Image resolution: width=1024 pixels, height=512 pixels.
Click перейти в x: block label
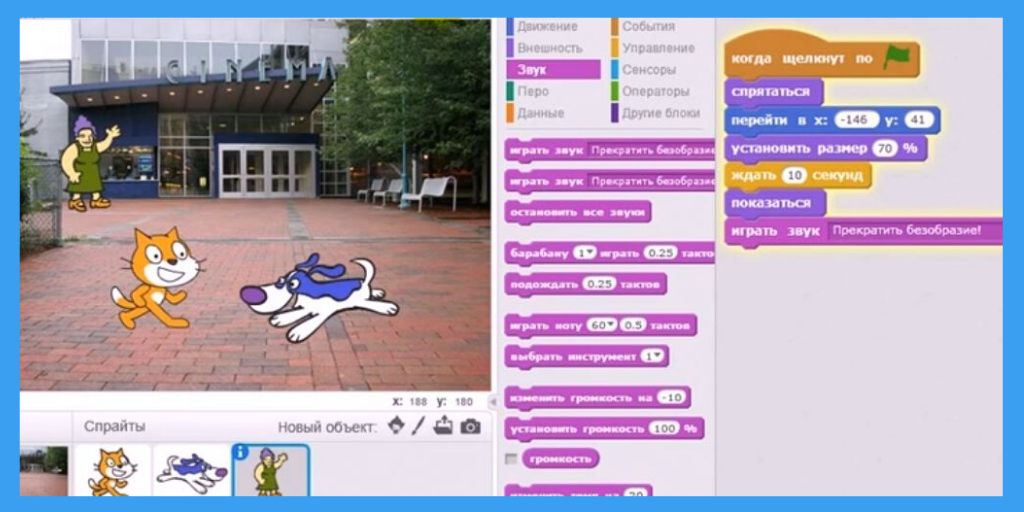780,121
